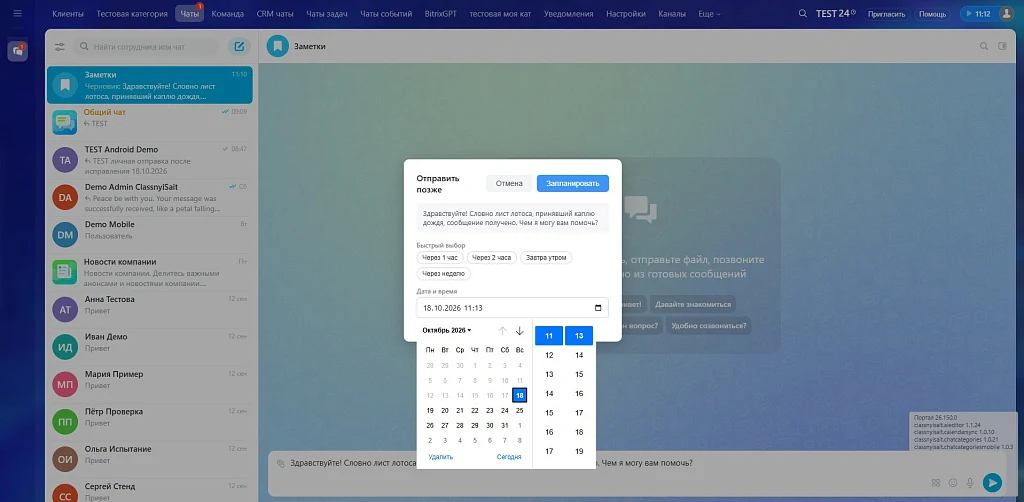
Task: Click the Заметки bookmark avatar in header
Action: pyautogui.click(x=278, y=46)
